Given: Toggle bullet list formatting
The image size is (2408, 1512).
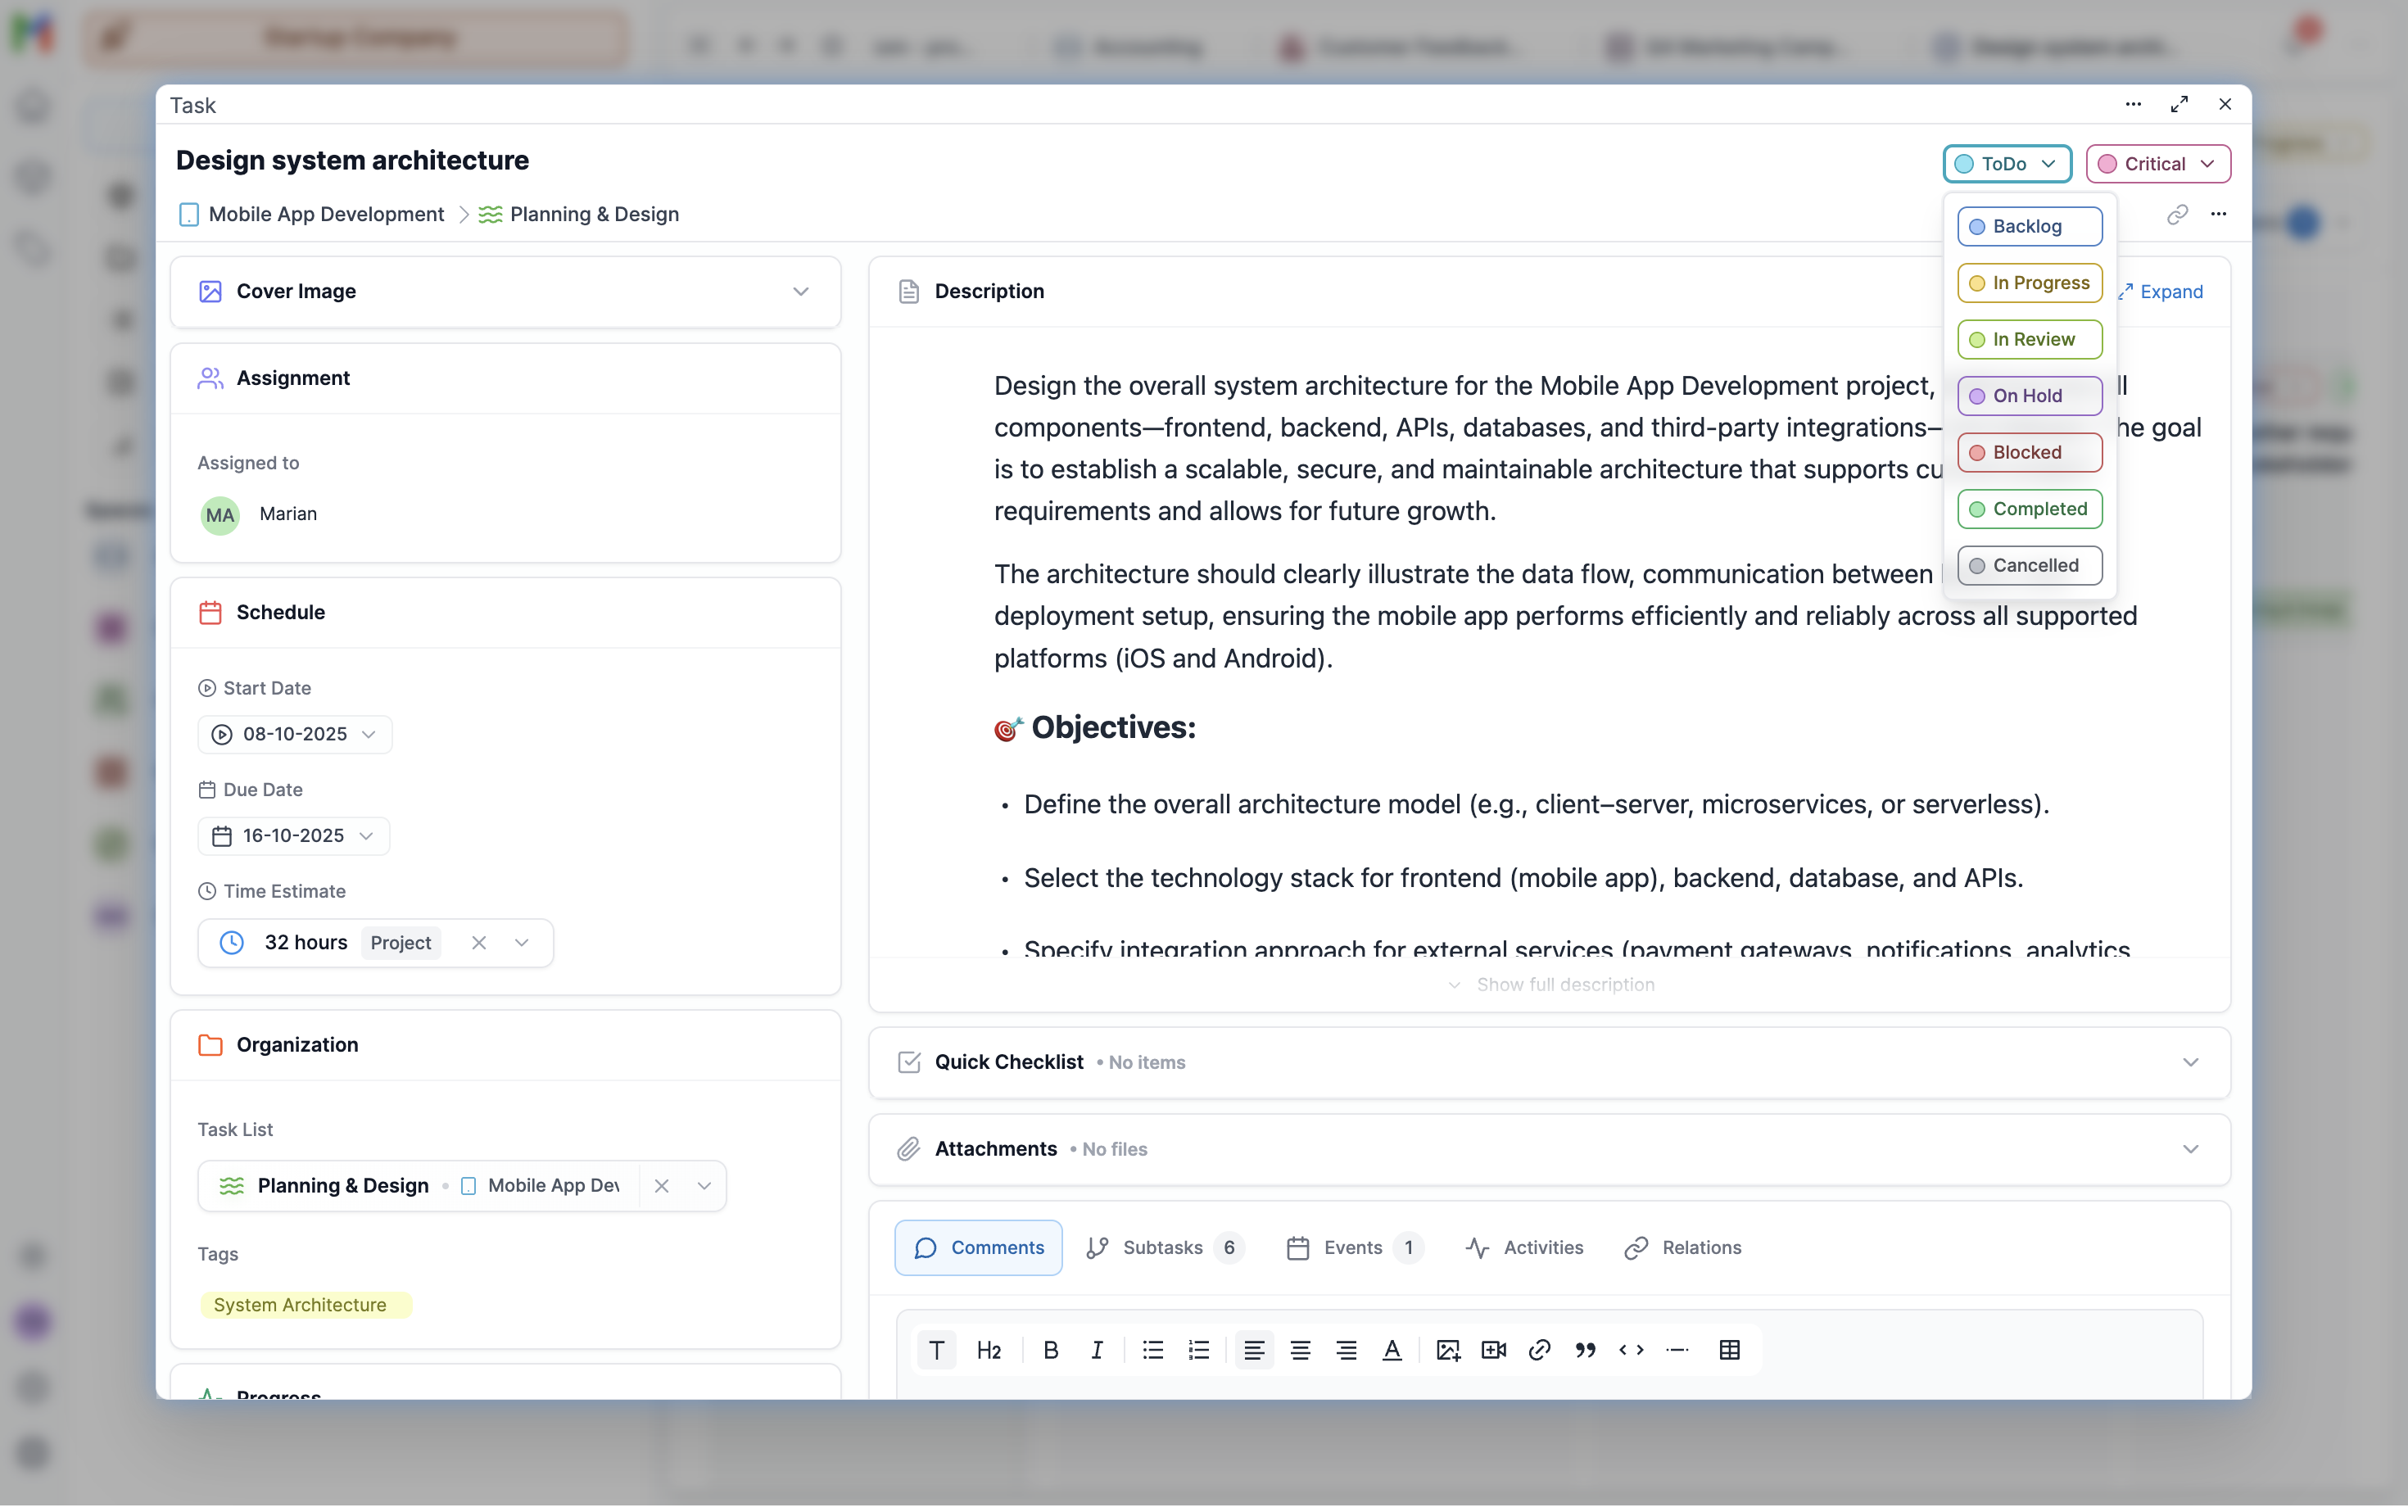Looking at the screenshot, I should pyautogui.click(x=1152, y=1350).
